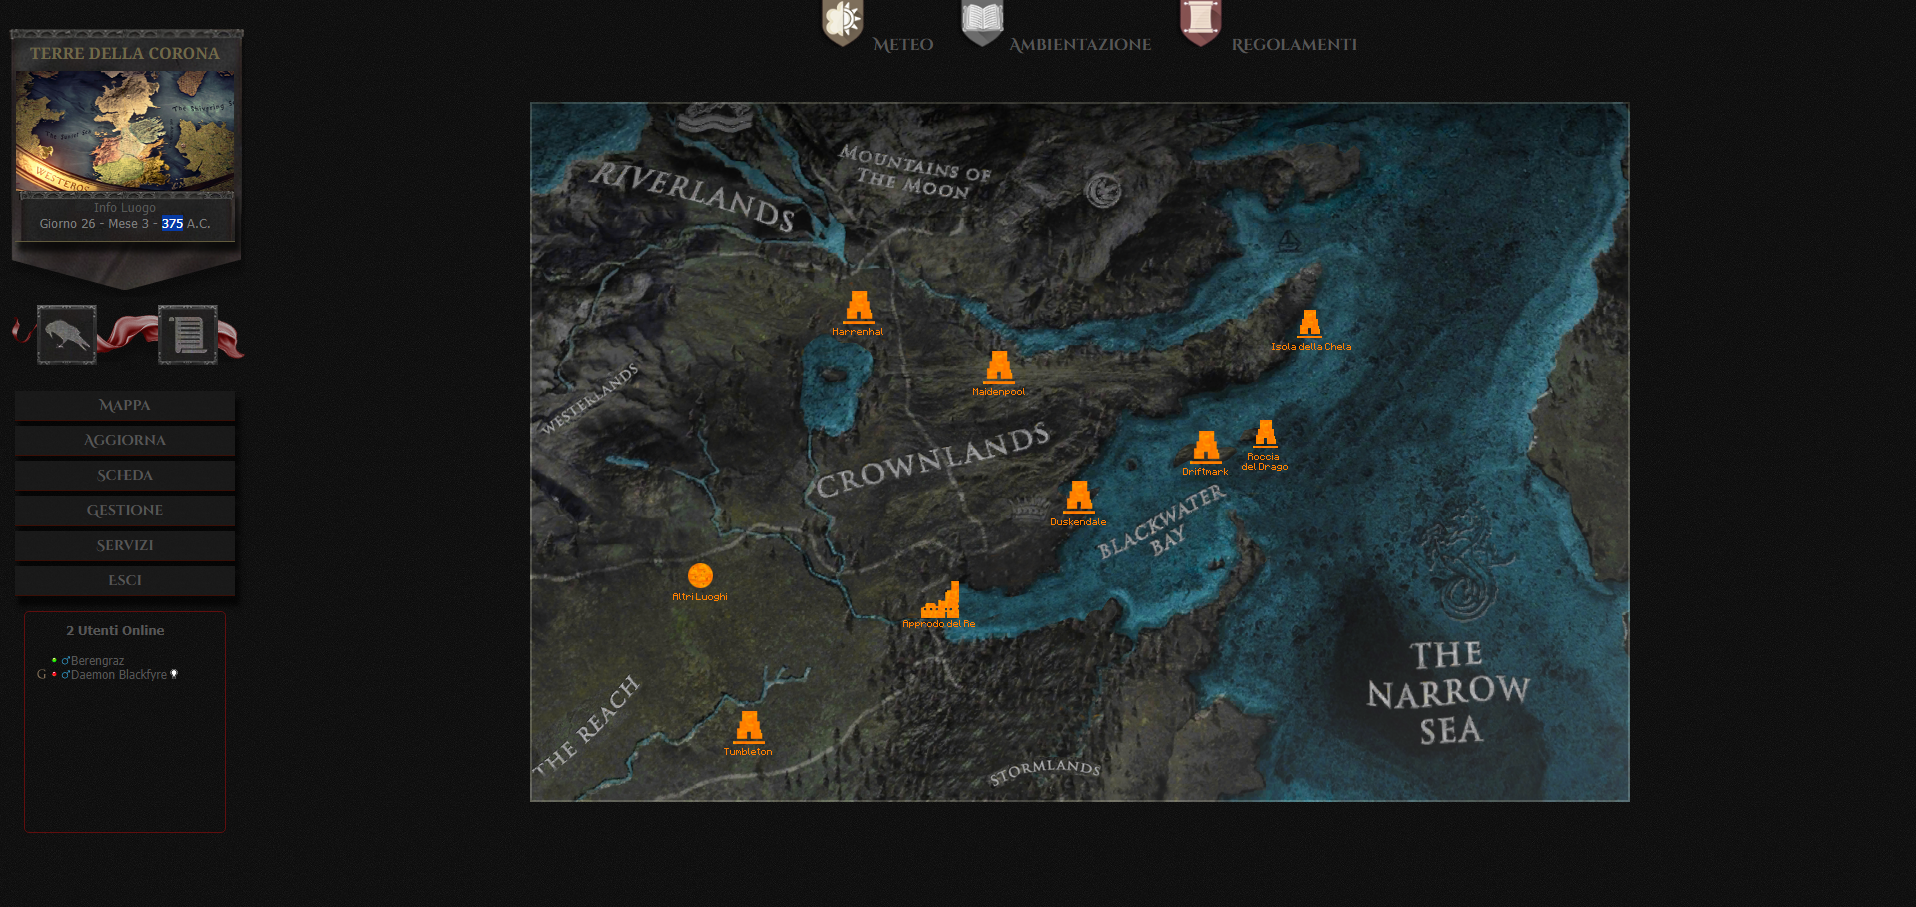Click the Tumbleton label text
Image resolution: width=1916 pixels, height=907 pixels.
click(x=748, y=752)
